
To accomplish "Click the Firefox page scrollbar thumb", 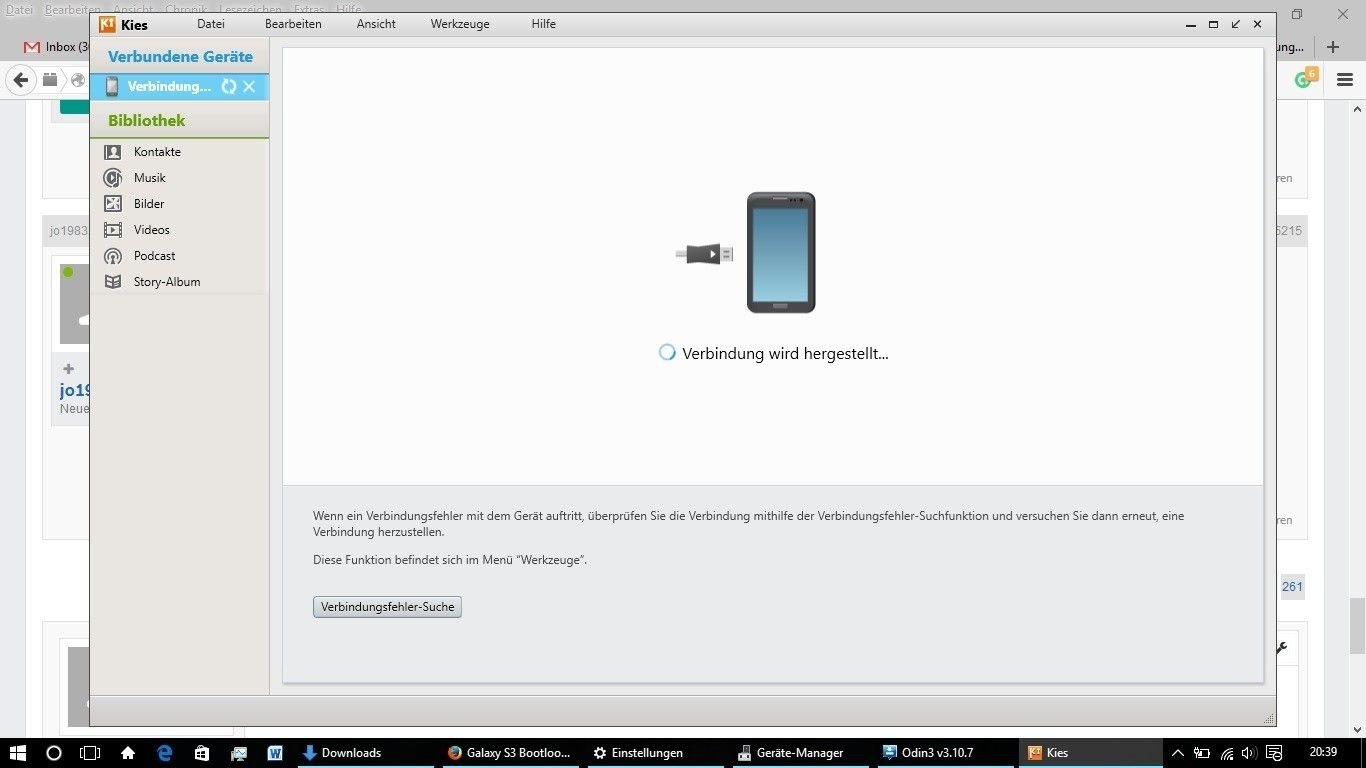I will coord(1357,625).
